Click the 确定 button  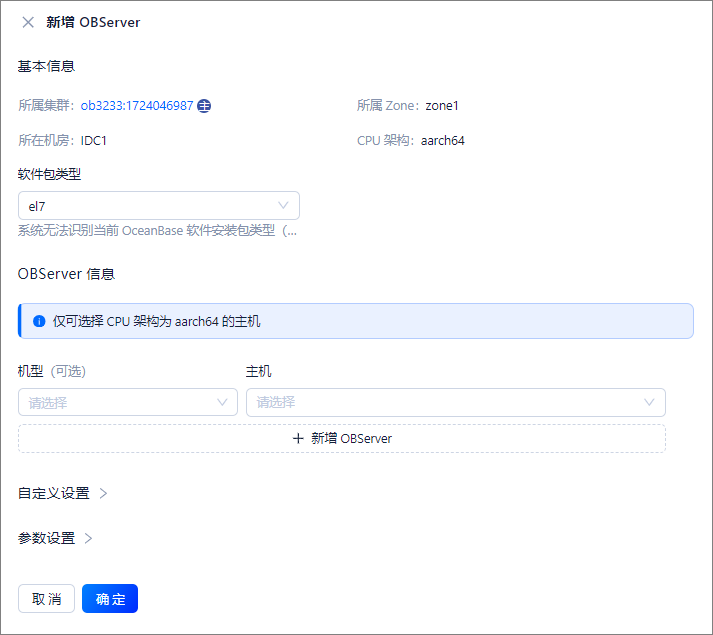click(x=110, y=599)
